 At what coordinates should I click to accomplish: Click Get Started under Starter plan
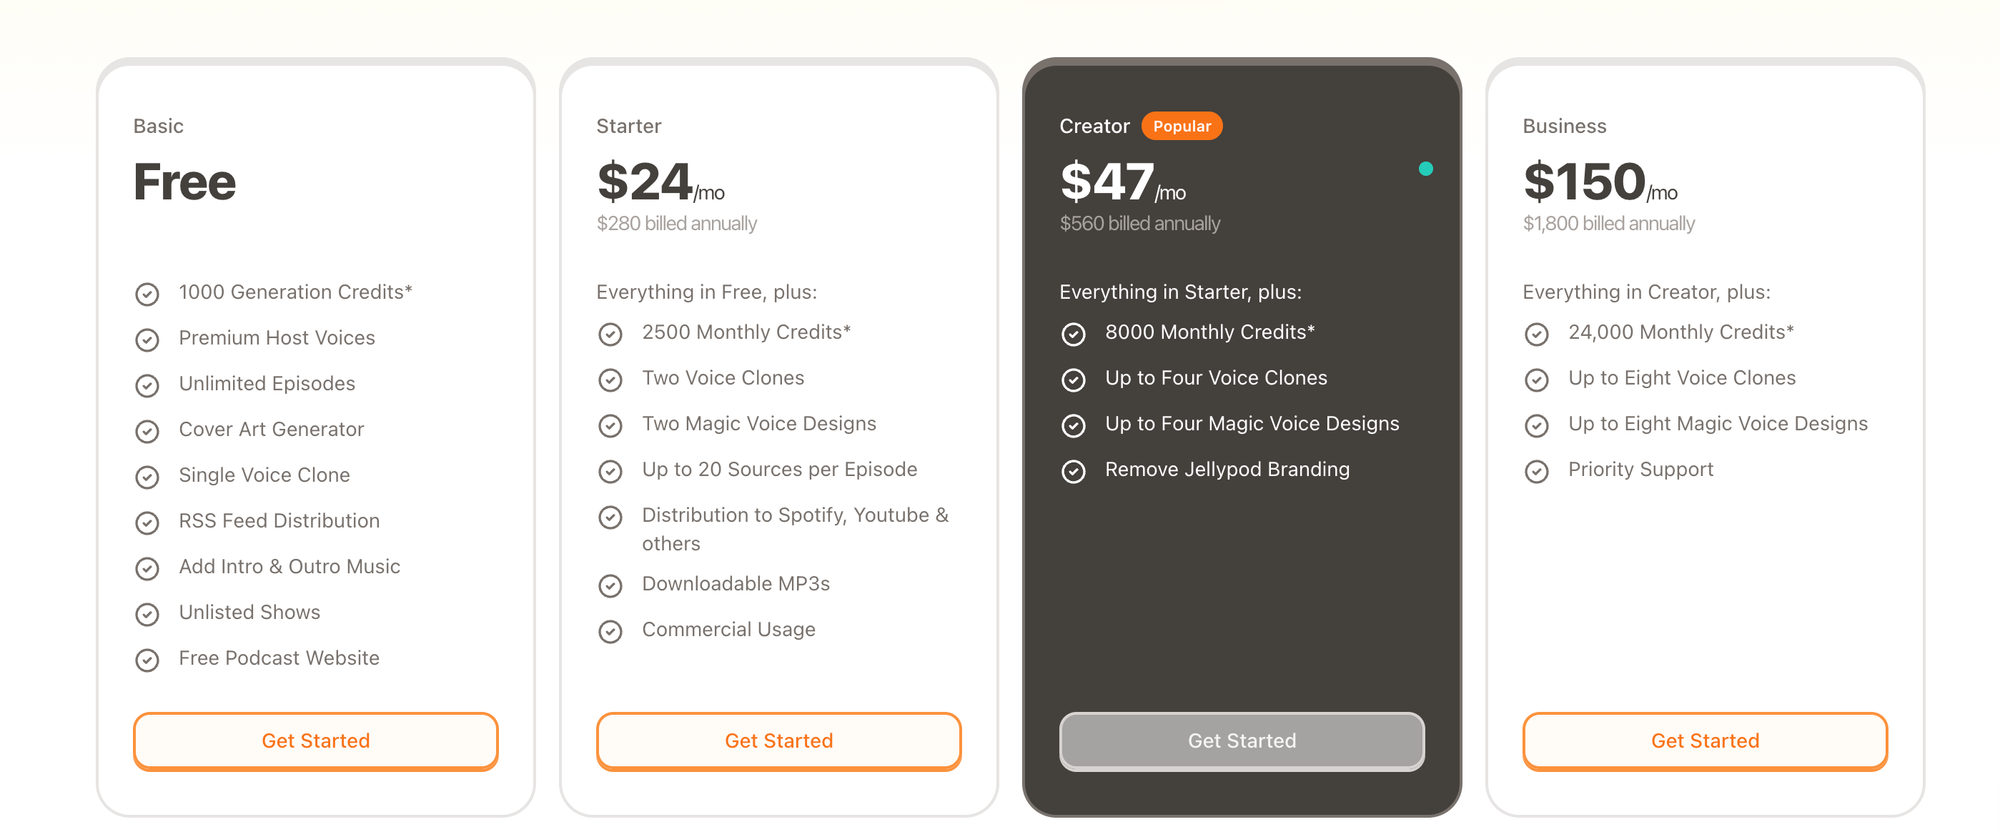[779, 741]
